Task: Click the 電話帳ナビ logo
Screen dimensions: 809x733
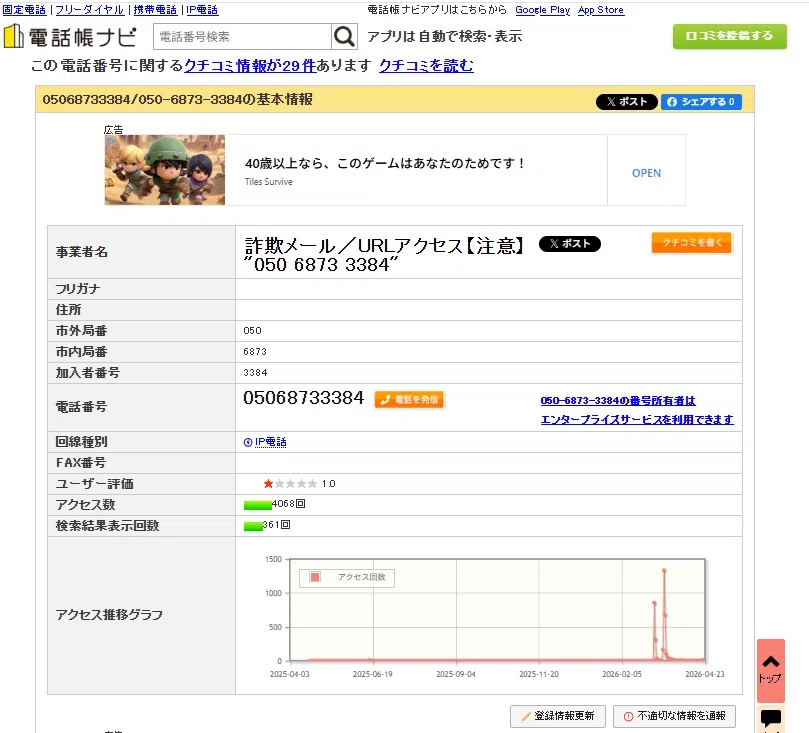Action: tap(70, 37)
